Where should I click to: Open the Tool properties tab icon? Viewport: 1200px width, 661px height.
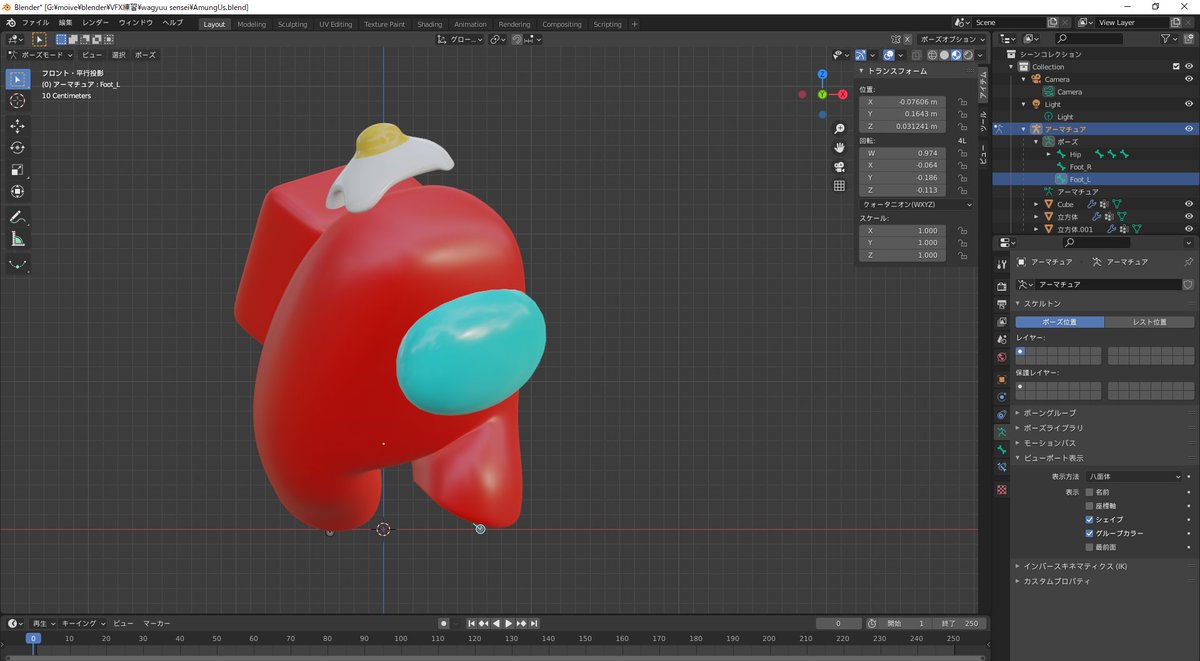tap(1002, 265)
